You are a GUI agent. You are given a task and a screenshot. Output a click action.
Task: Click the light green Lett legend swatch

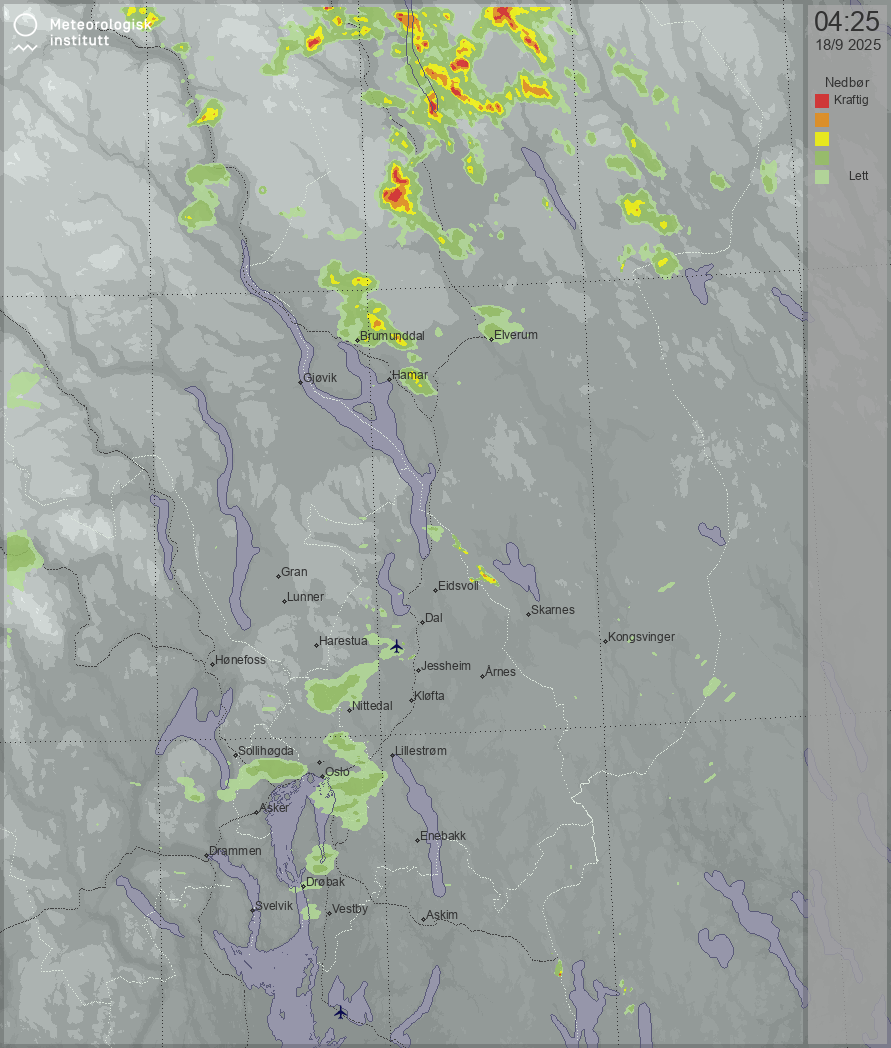coord(821,176)
